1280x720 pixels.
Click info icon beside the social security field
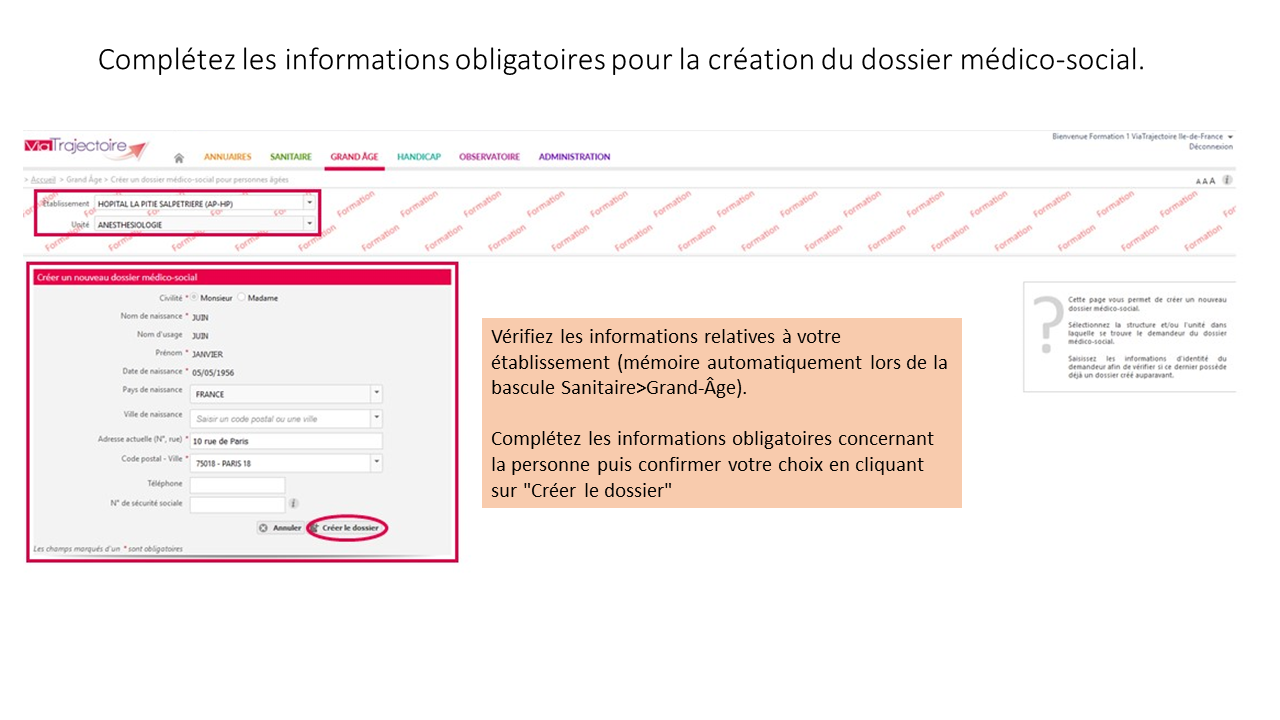(x=293, y=504)
